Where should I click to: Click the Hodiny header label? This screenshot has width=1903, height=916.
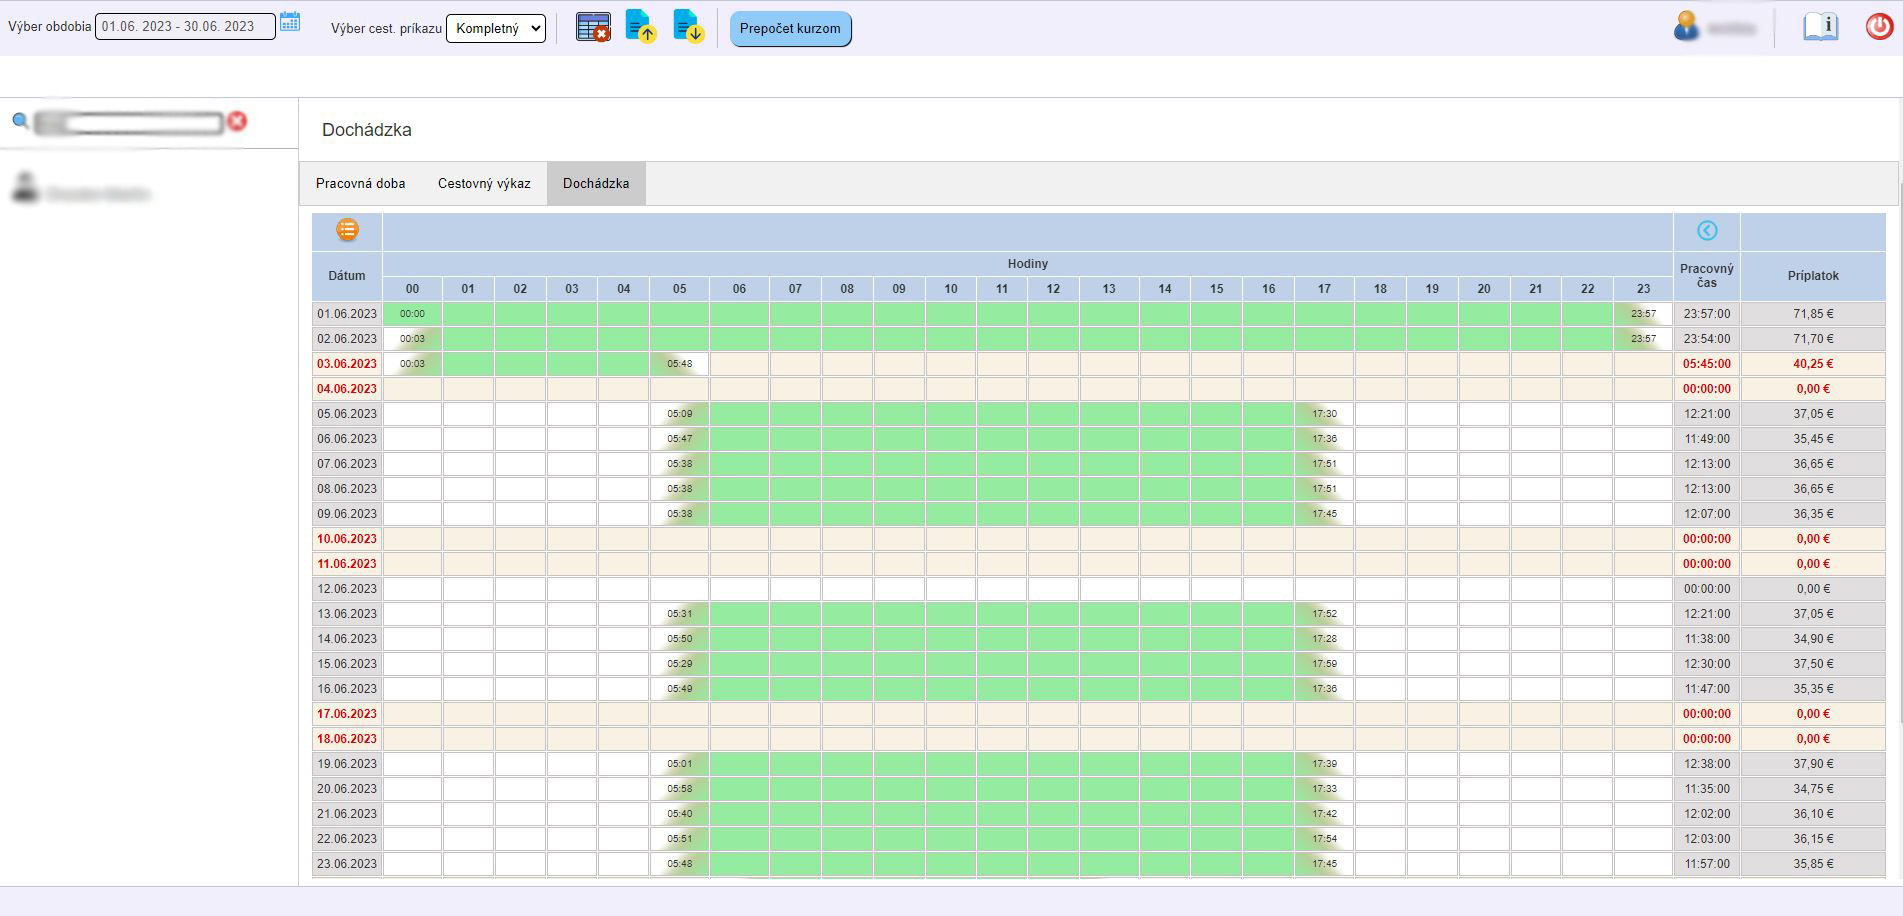click(x=1028, y=264)
